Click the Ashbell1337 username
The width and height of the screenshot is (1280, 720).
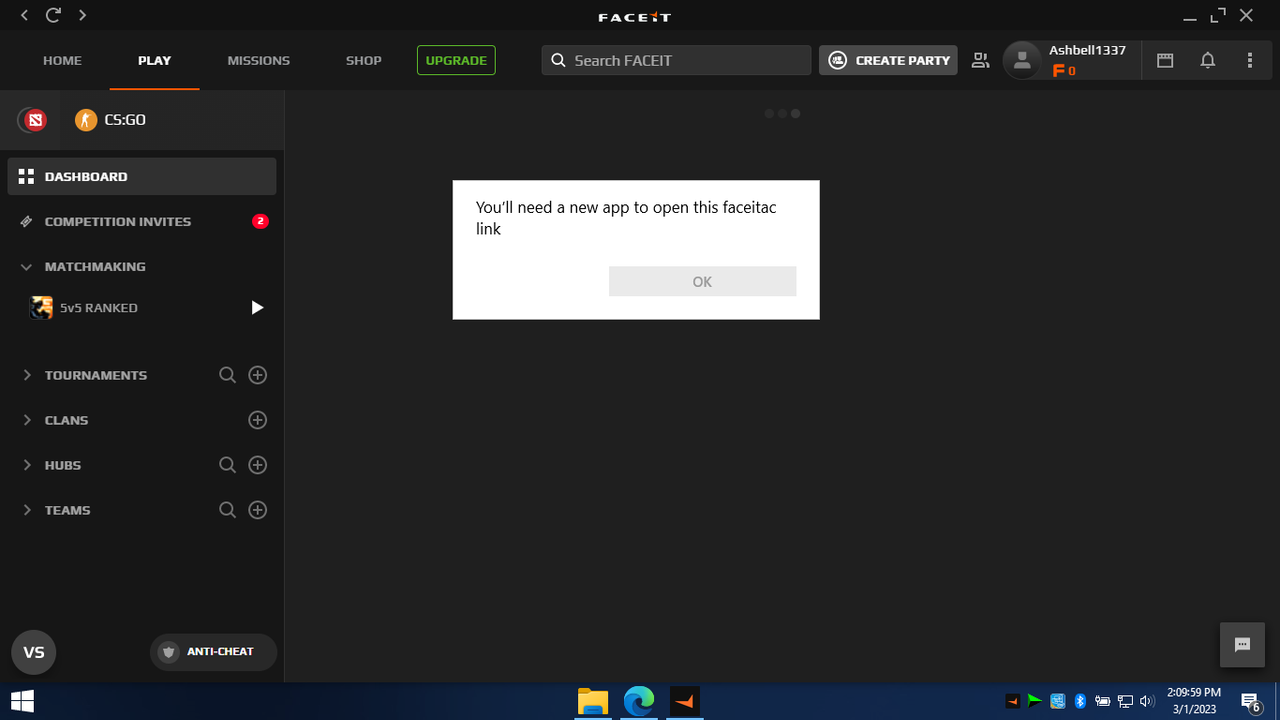coord(1087,50)
